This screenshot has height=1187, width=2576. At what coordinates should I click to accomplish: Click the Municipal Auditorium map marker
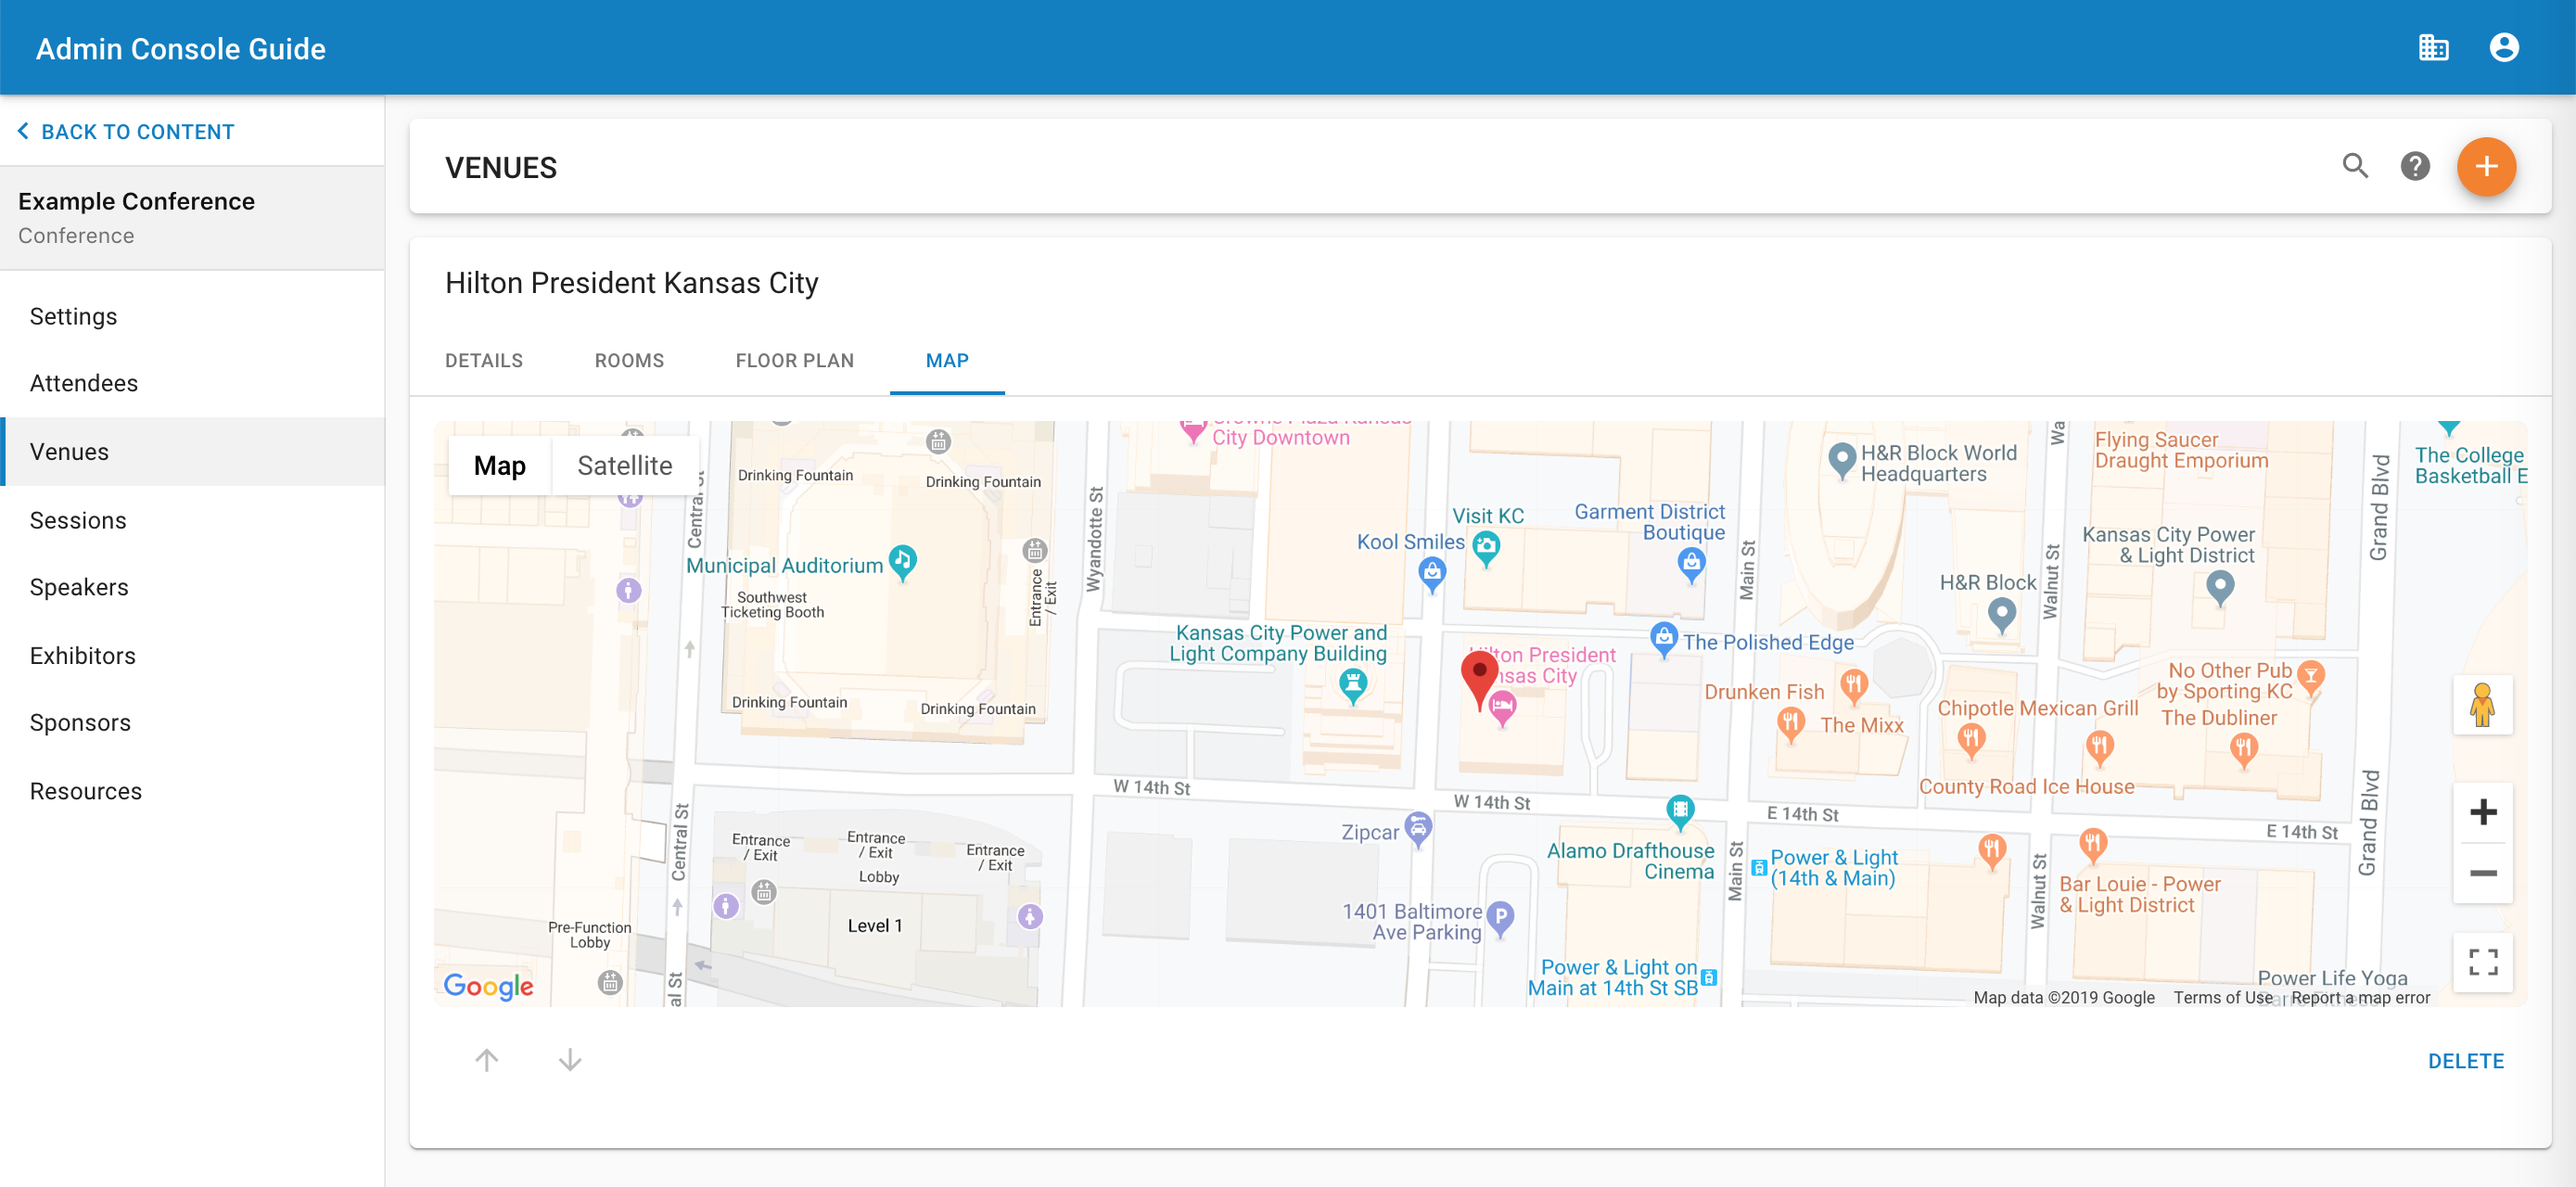click(x=902, y=564)
